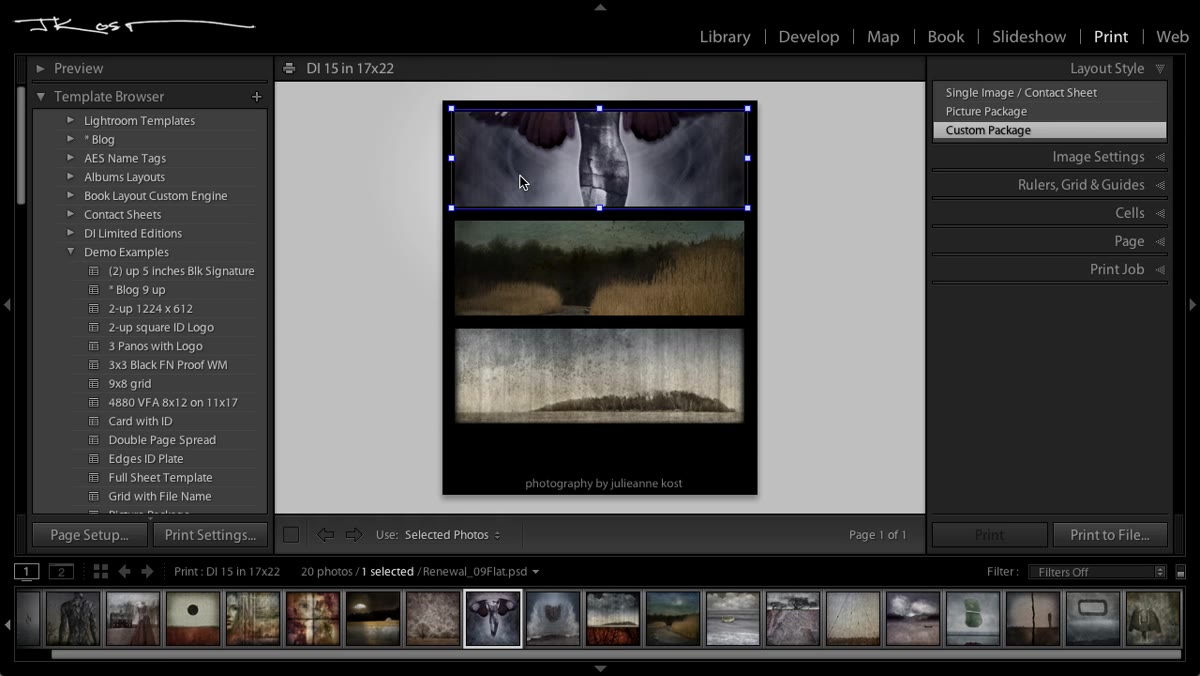Select red sun thumbnail in filmstrip
The height and width of the screenshot is (676, 1200).
click(193, 619)
